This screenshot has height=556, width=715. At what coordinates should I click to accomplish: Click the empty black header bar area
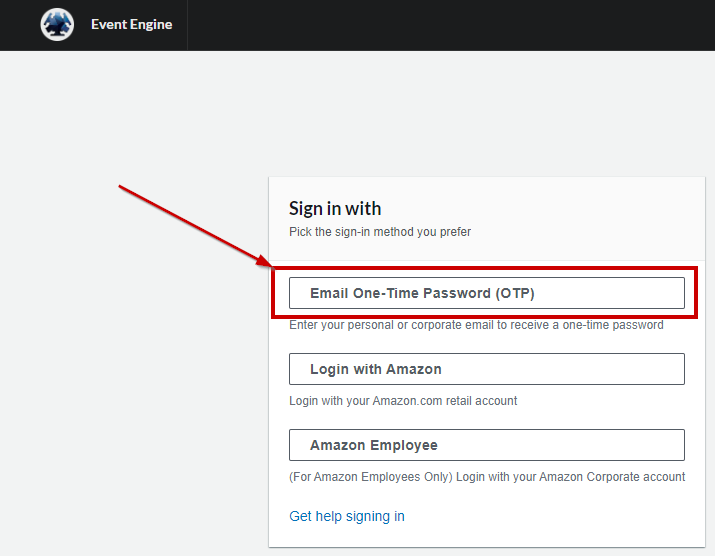coord(451,25)
